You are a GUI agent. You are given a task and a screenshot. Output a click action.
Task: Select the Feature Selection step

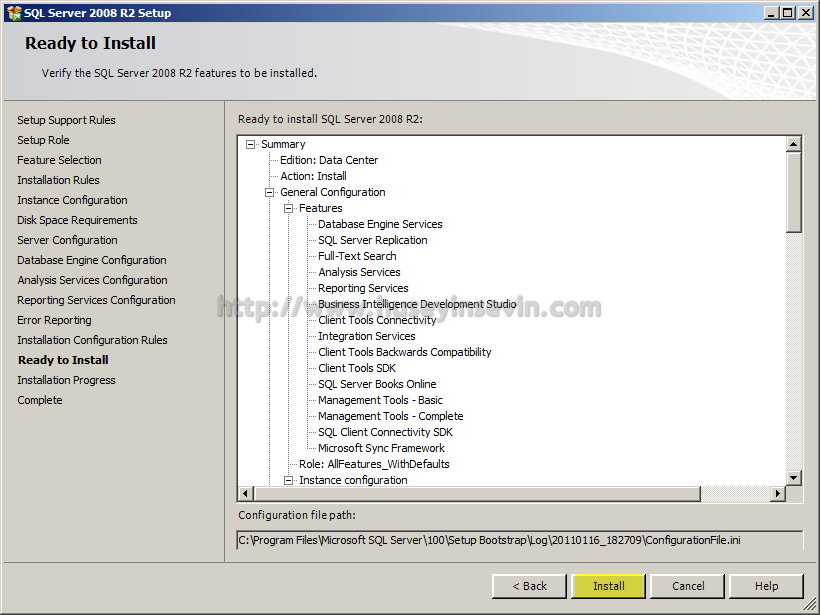click(x=59, y=160)
